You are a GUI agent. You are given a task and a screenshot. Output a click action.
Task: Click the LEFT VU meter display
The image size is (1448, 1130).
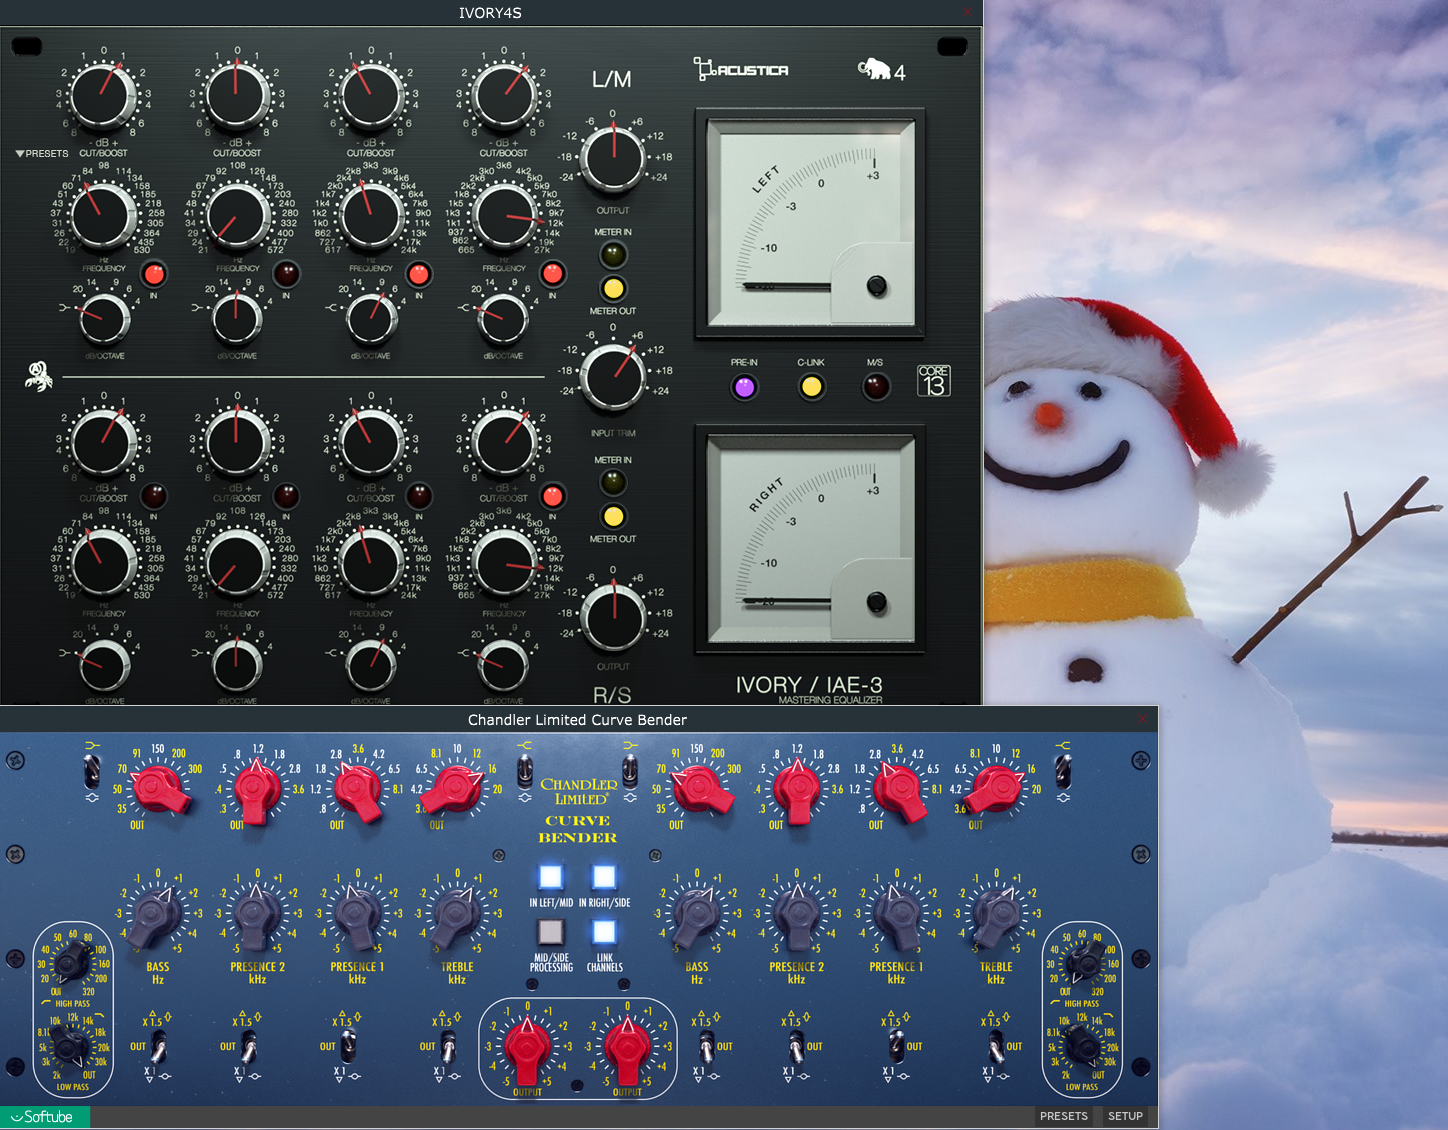(x=811, y=222)
